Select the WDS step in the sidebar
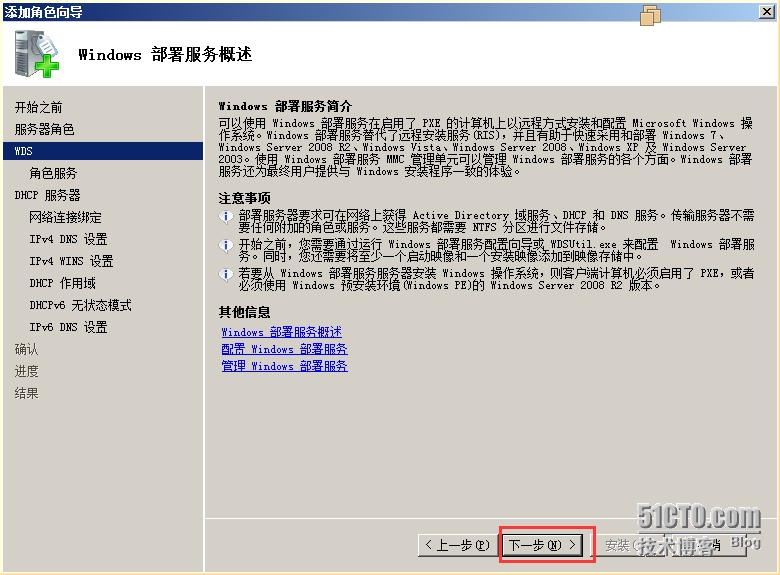Image resolution: width=780 pixels, height=575 pixels. [x=103, y=151]
